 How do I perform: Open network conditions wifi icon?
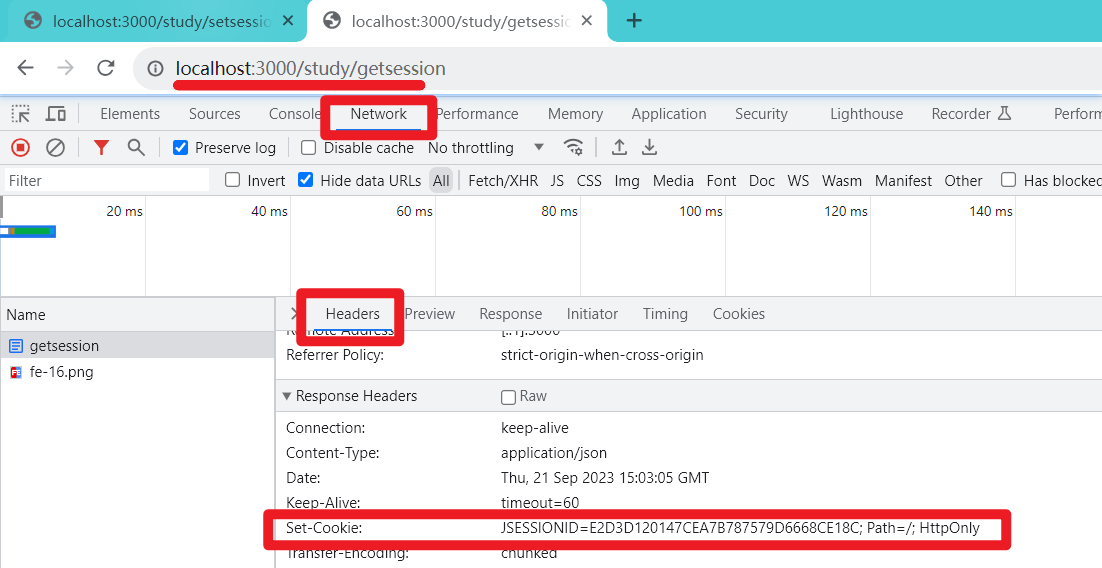[573, 148]
